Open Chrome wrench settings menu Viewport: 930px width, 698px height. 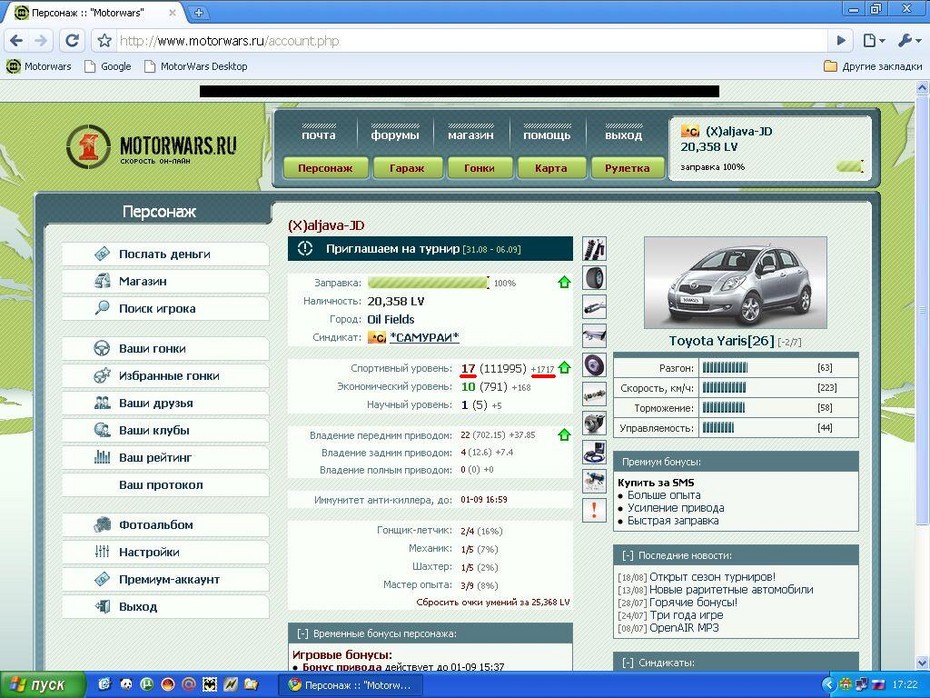(x=908, y=40)
